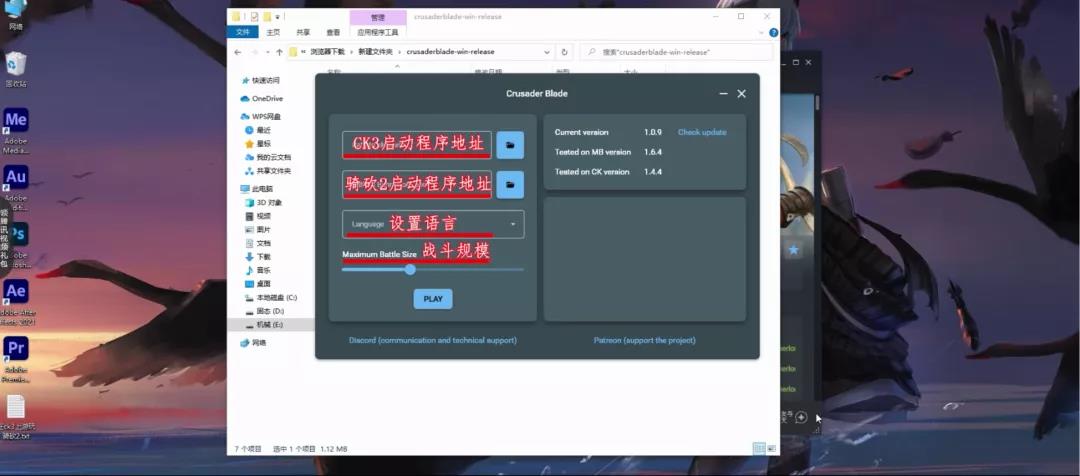Expand the Explorer ribbon chevron
Screen dimensions: 1080x476
pyautogui.click(x=761, y=32)
